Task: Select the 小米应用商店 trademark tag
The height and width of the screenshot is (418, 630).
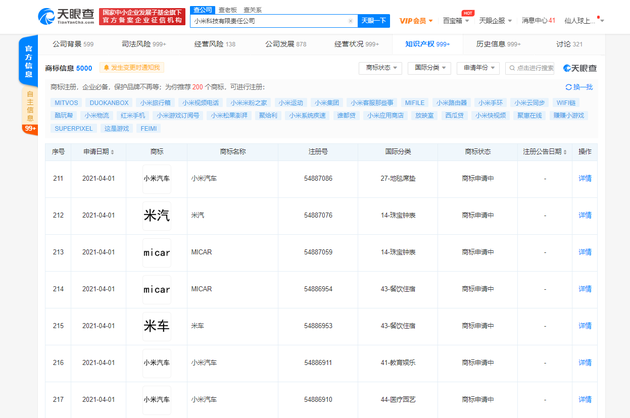Action: [385, 116]
